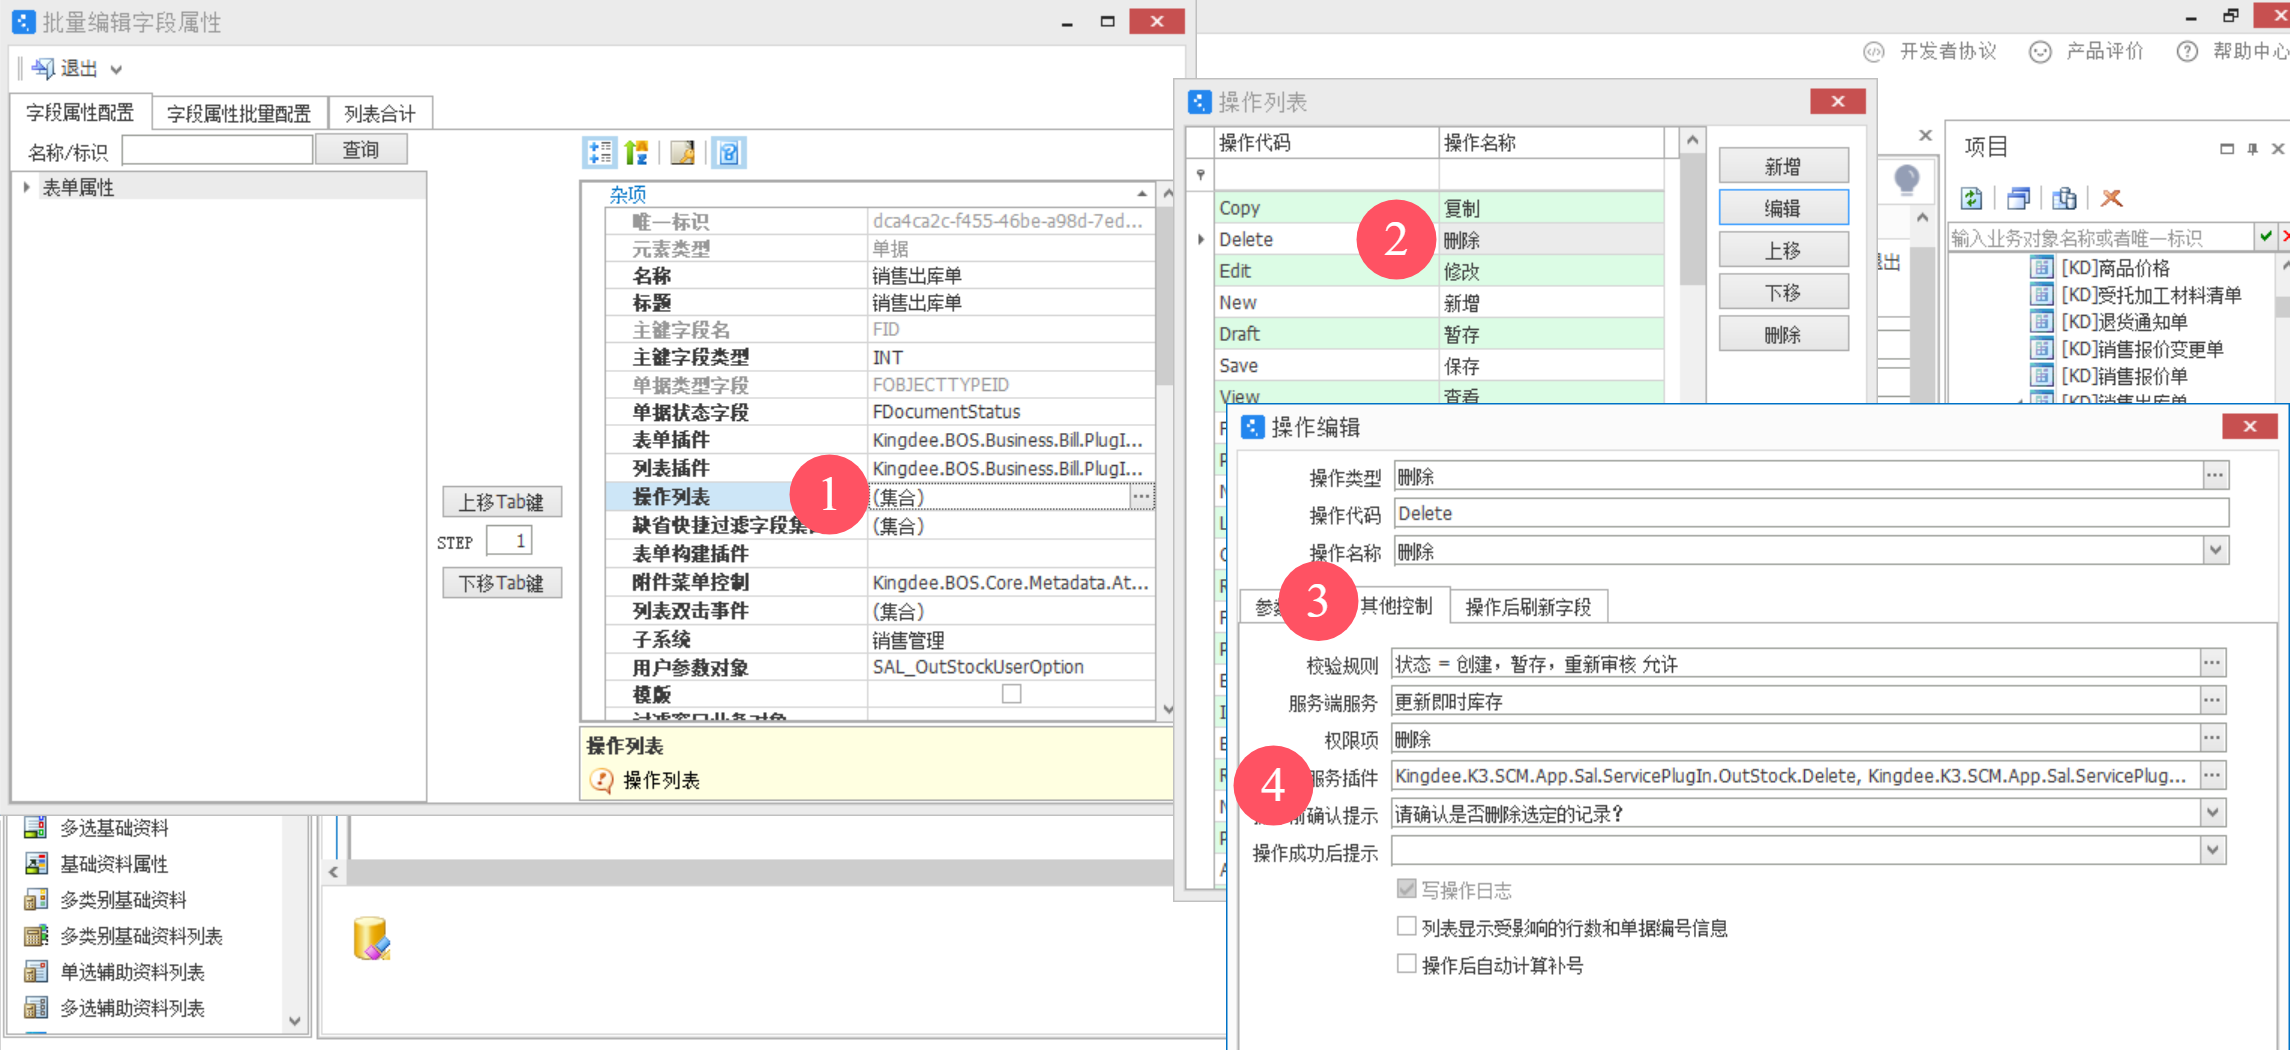Switch to 字段属性配置 tab
This screenshot has height=1050, width=2290.
coord(80,113)
